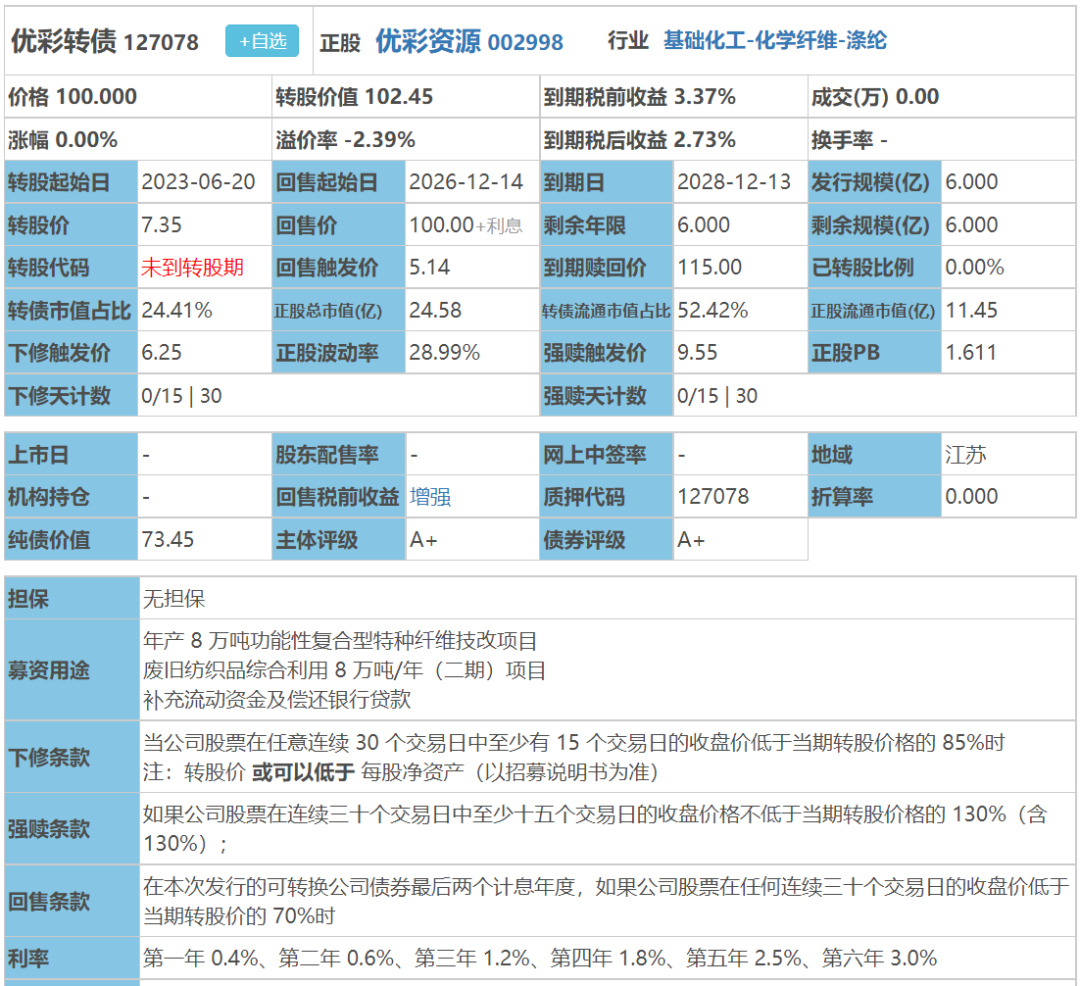Click the 涨幅 0.00% cell
The height and width of the screenshot is (986, 1080).
[138, 139]
